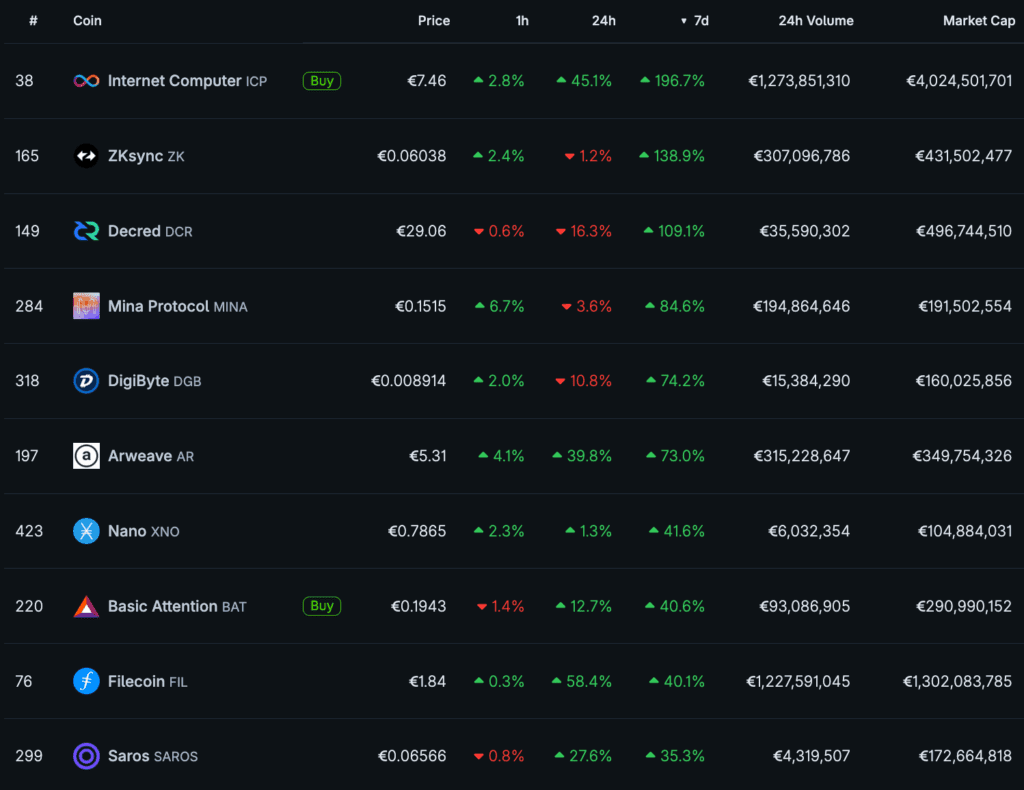Sort the table by Price
1024x790 pixels.
tap(434, 20)
